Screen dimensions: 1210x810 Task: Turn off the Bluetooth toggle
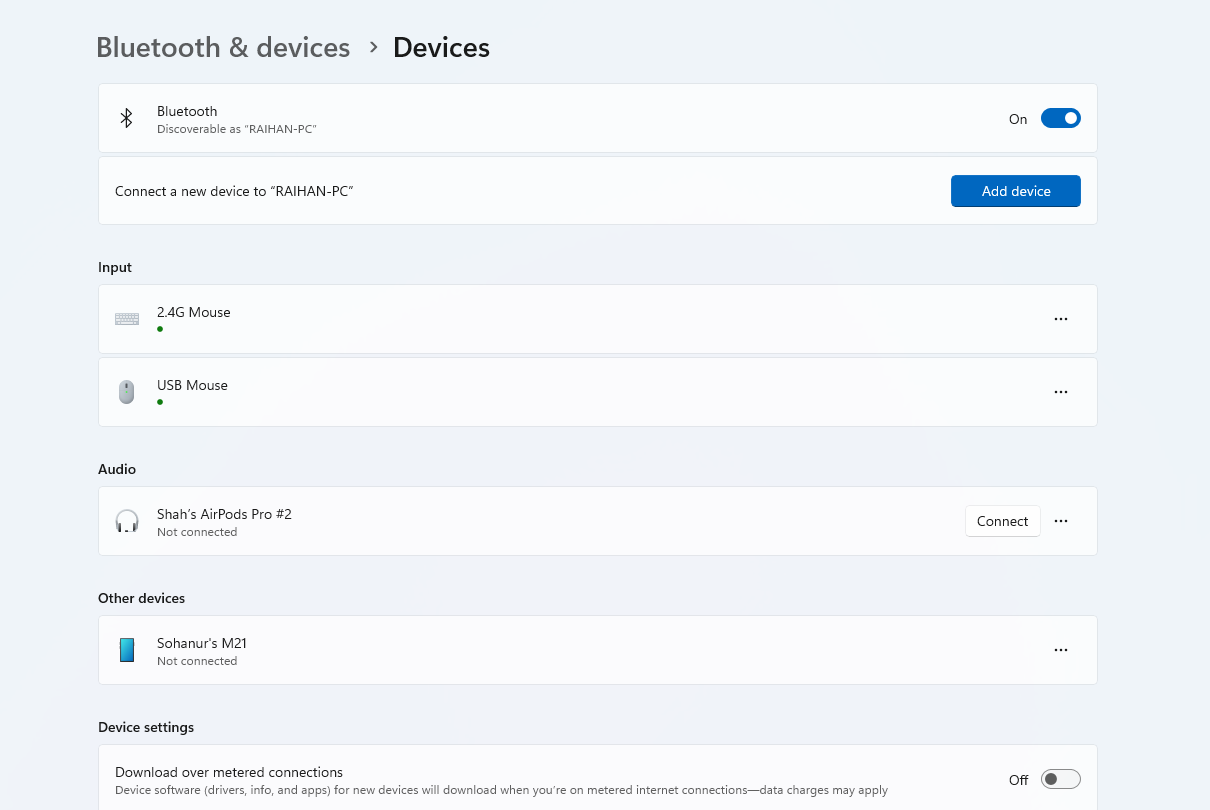pos(1060,118)
